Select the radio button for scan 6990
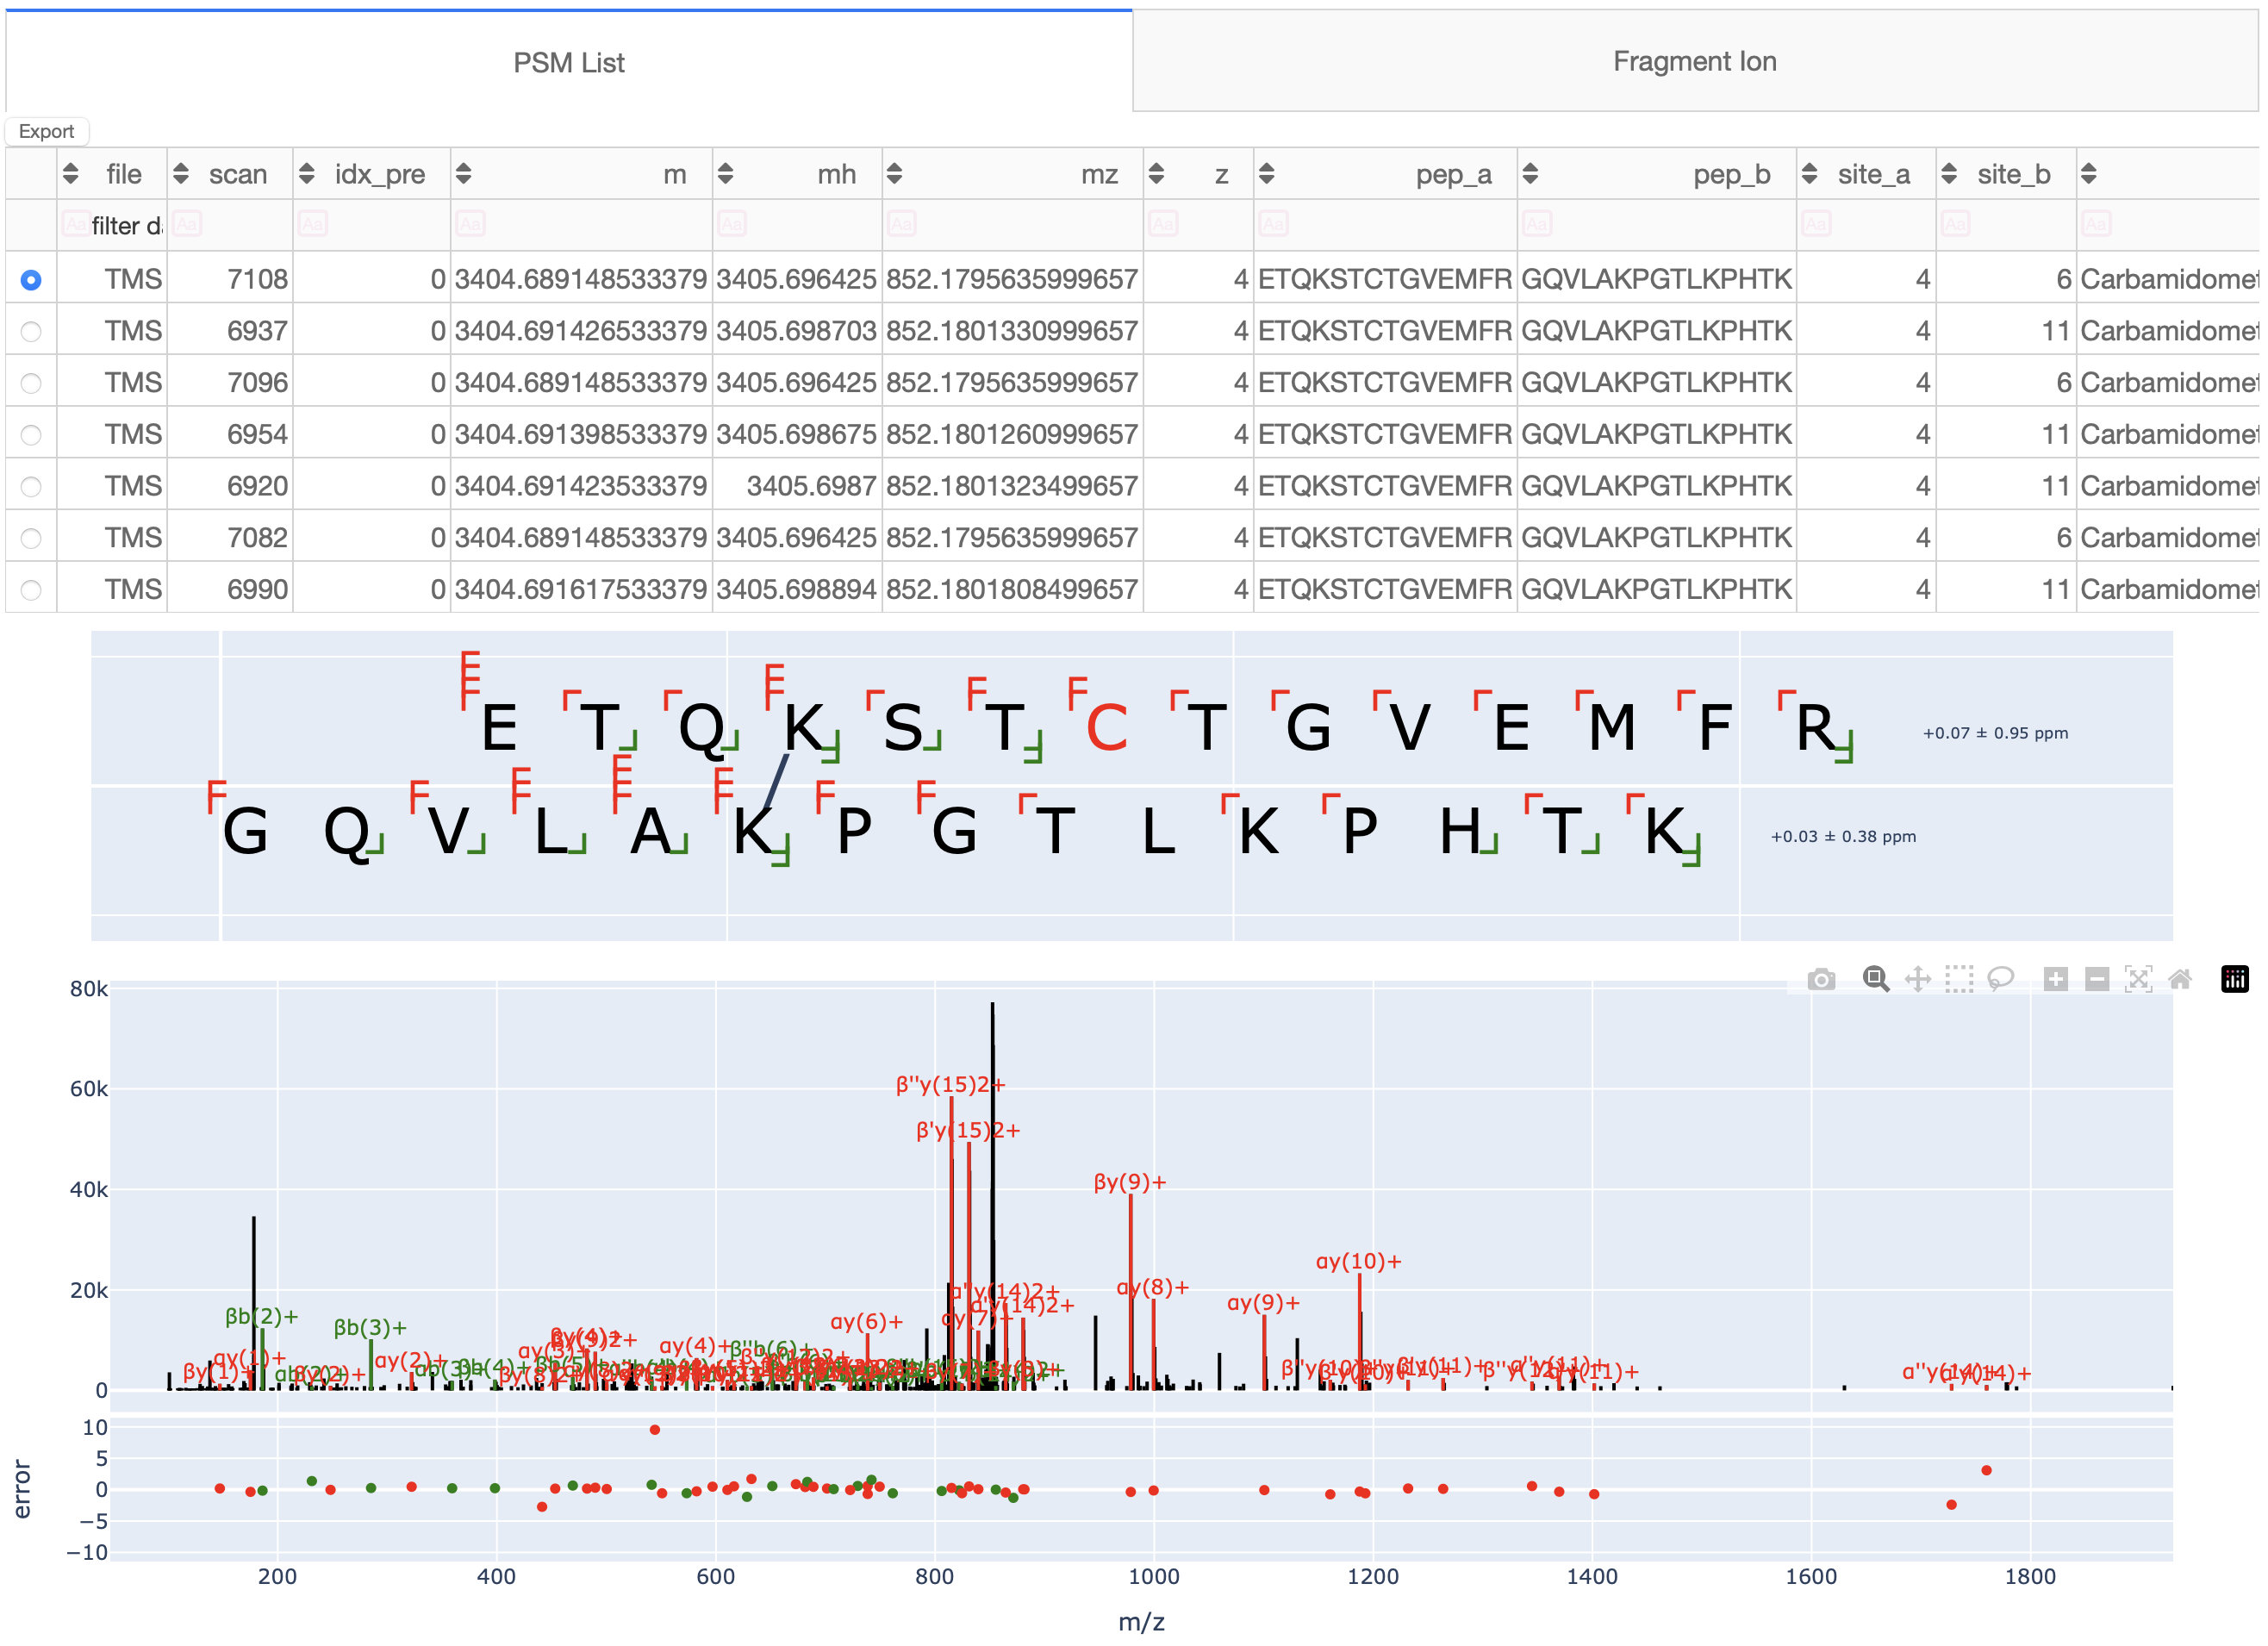Image resolution: width=2268 pixels, height=1646 pixels. click(31, 590)
